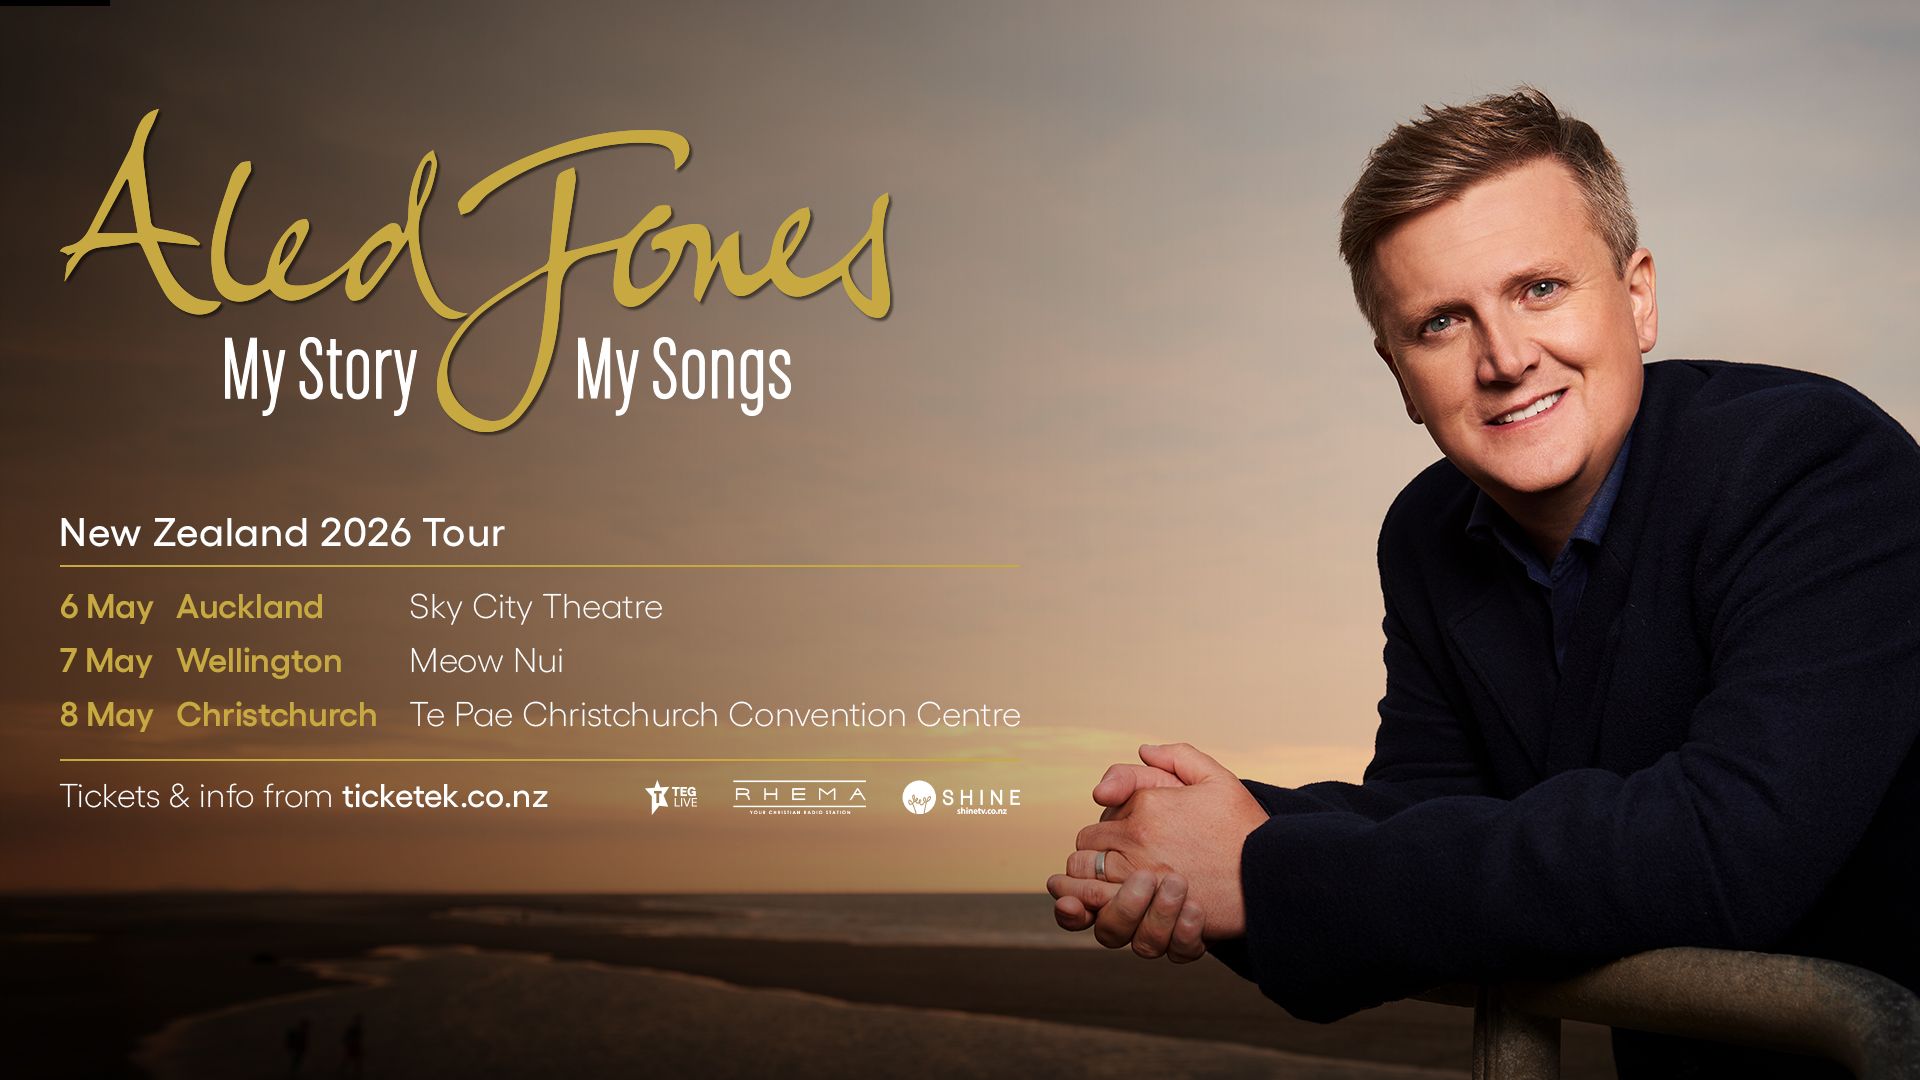Click the TEG Live logo

(x=672, y=797)
